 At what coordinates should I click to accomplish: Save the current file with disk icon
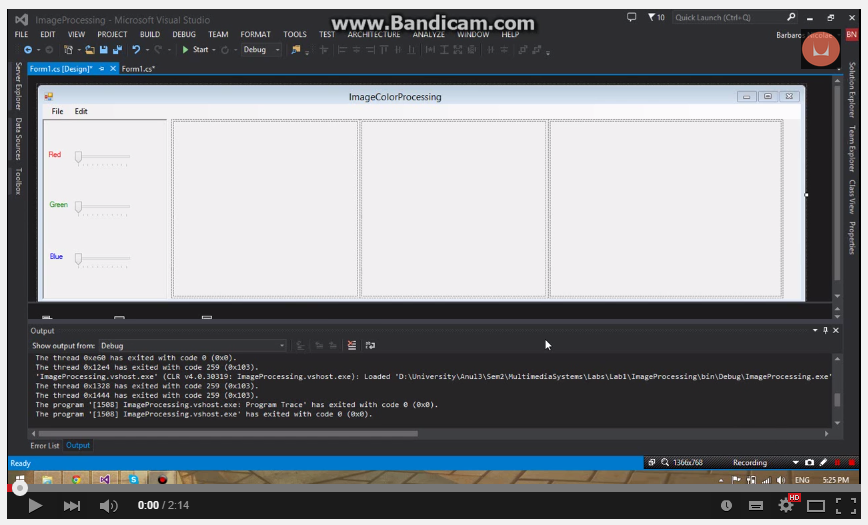(x=104, y=50)
